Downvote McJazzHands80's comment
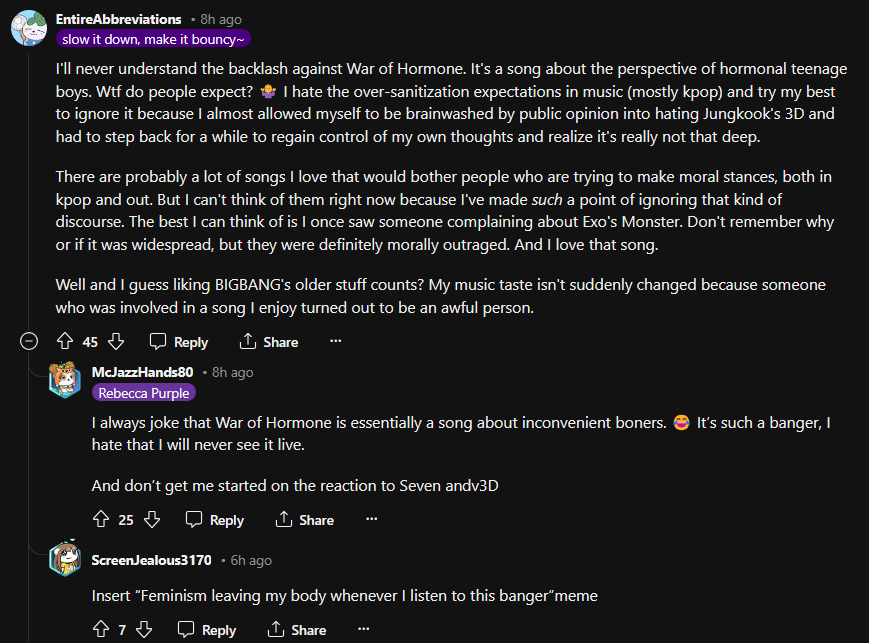 (151, 520)
